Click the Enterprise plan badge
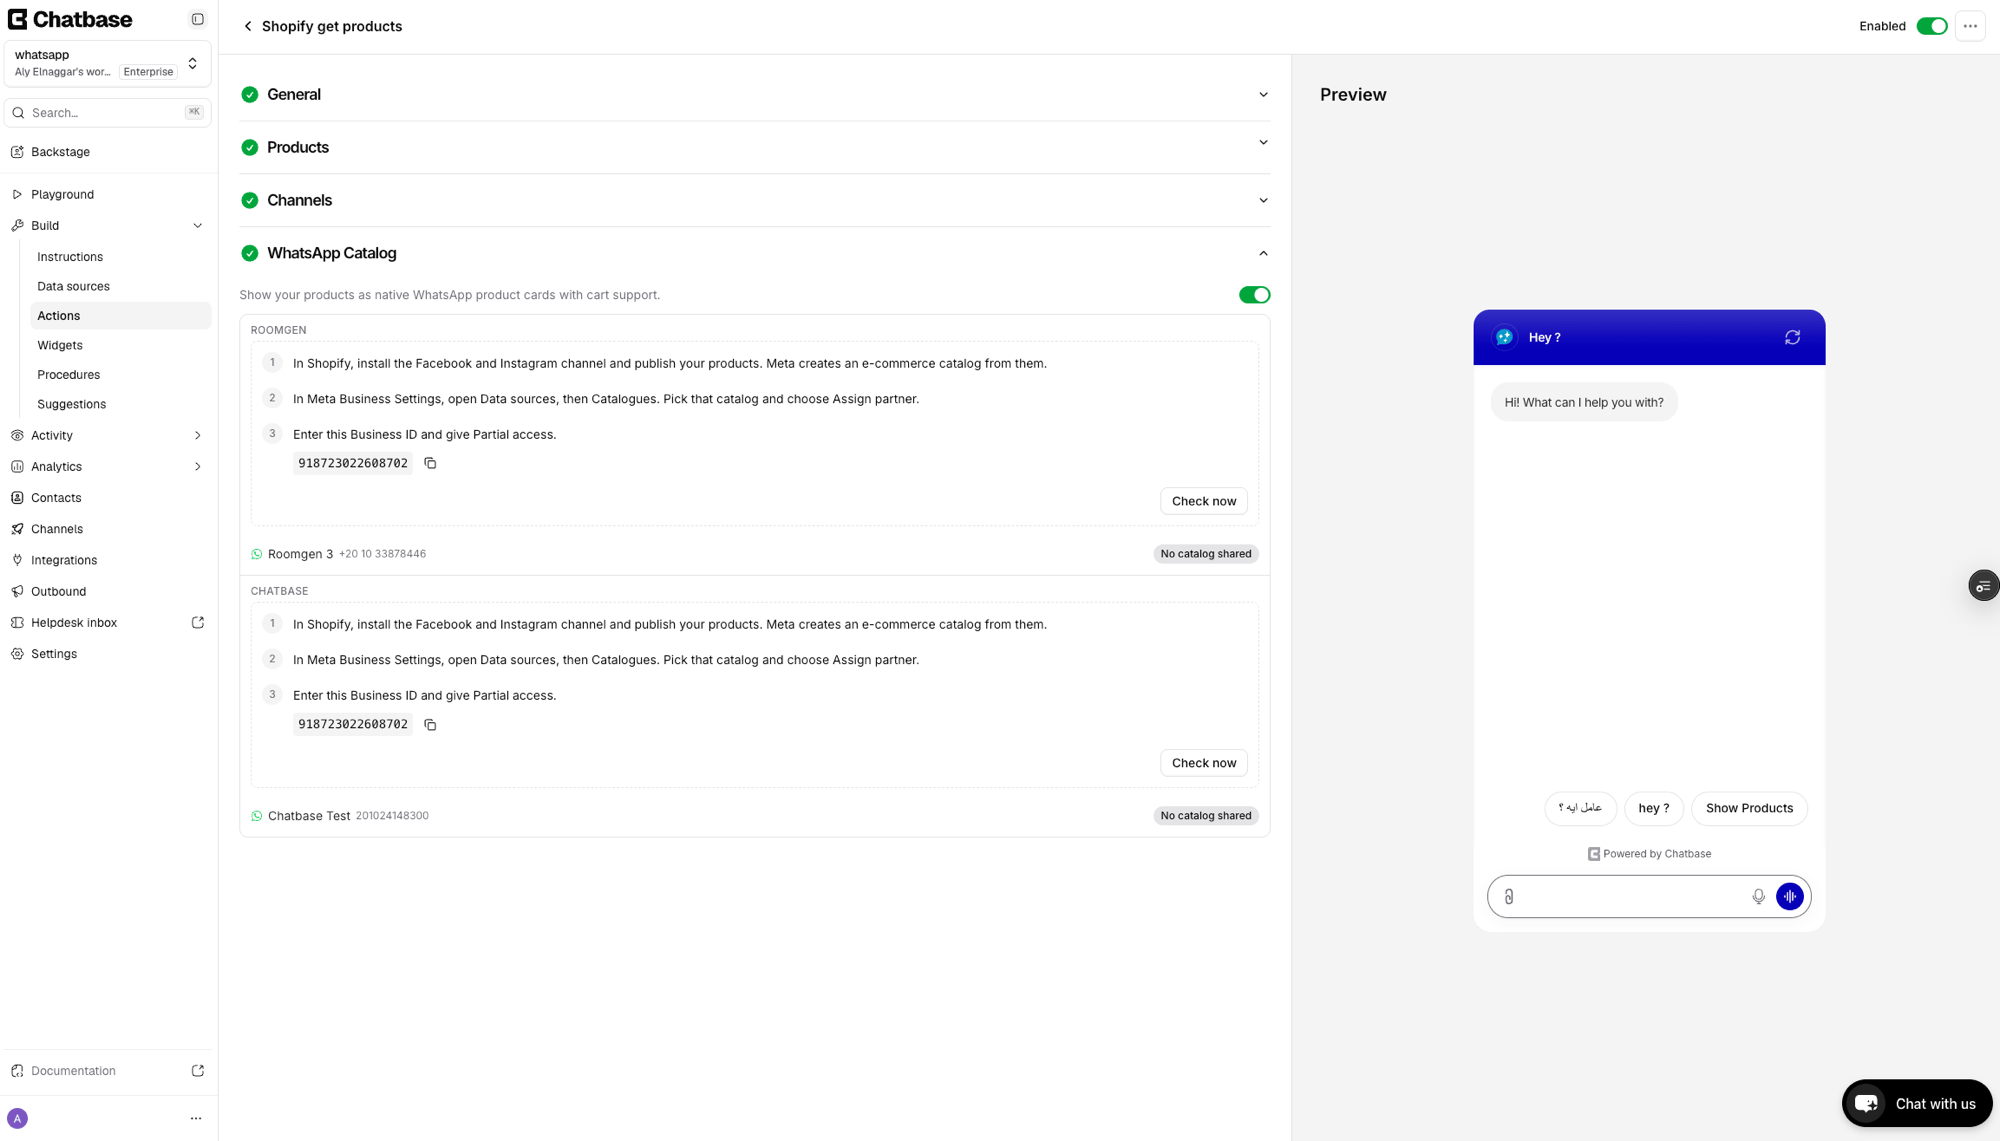The image size is (2000, 1141). (148, 72)
